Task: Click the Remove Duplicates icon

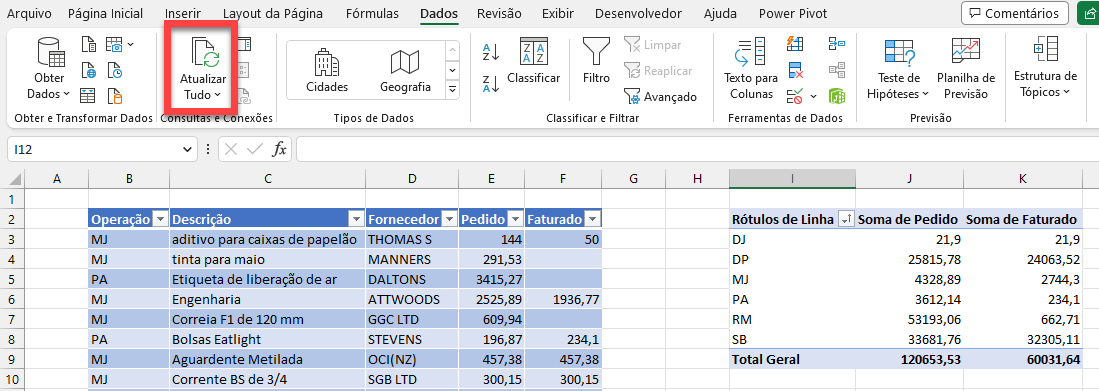Action: click(795, 70)
